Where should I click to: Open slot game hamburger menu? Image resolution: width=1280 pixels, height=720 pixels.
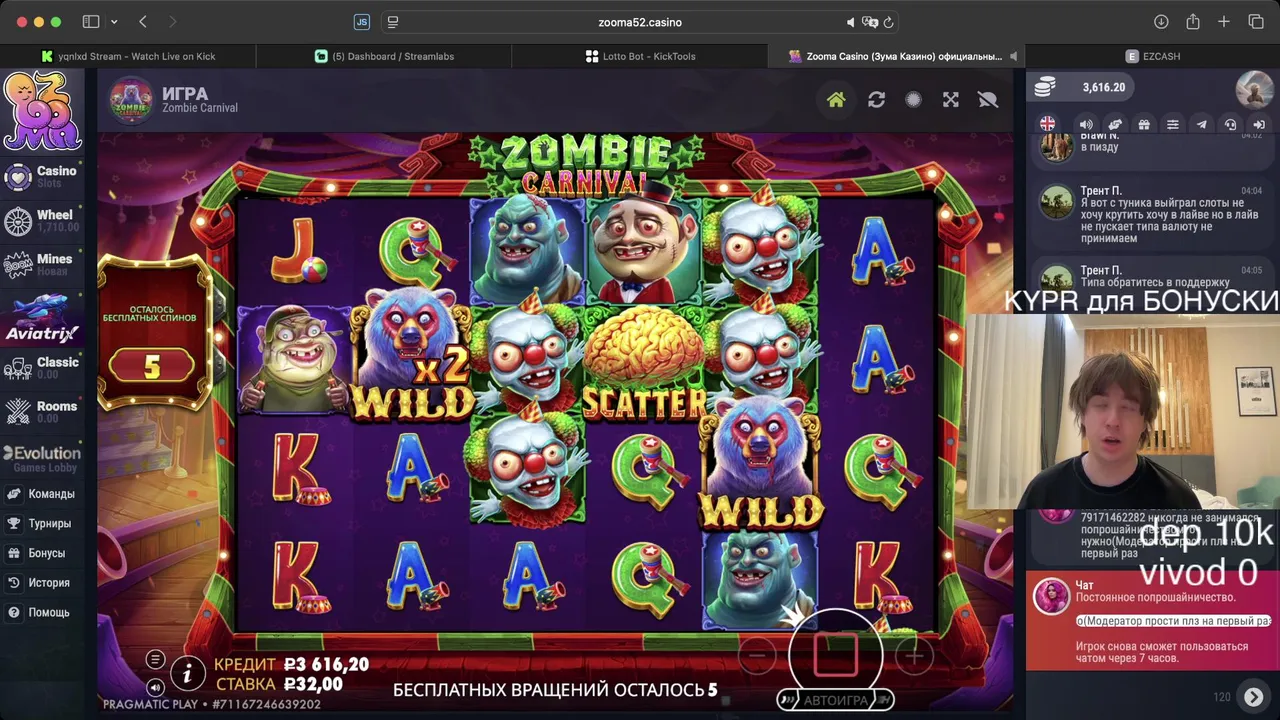155,659
